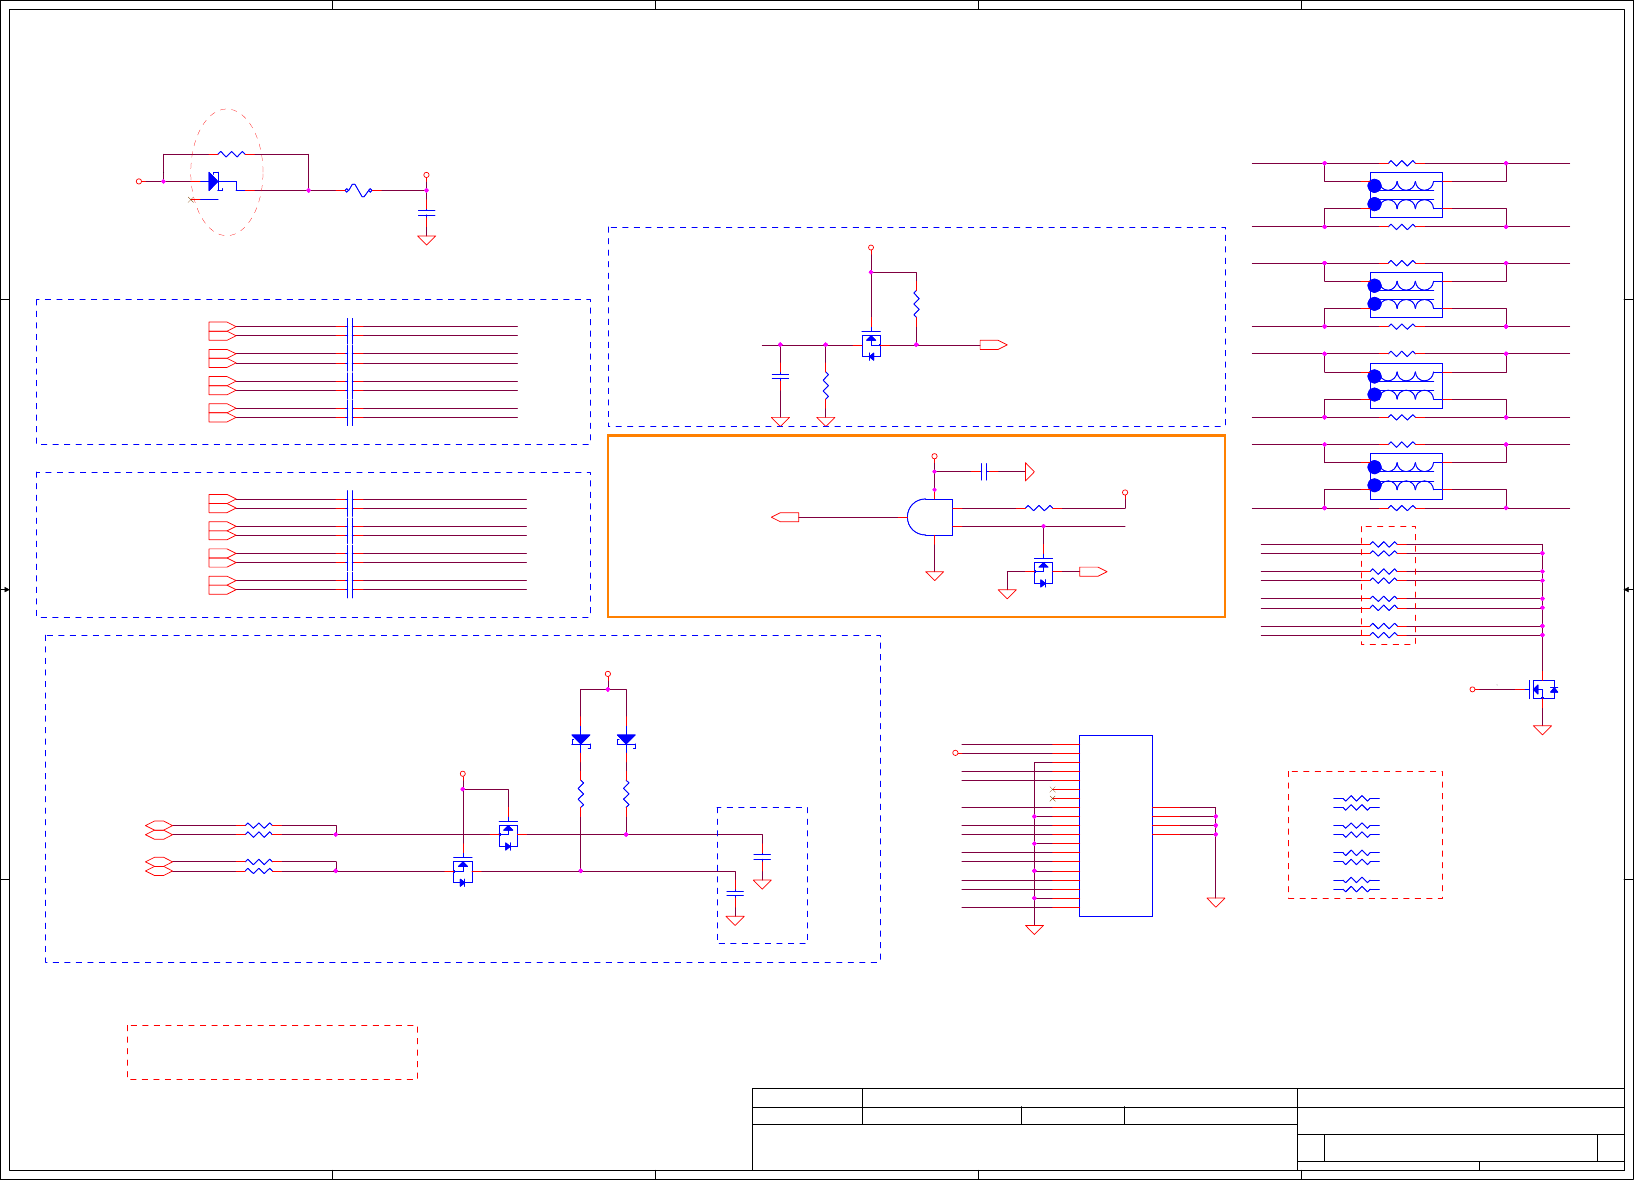The image size is (1634, 1180).
Task: Select the AND gate symbol in the orange box
Action: point(930,517)
